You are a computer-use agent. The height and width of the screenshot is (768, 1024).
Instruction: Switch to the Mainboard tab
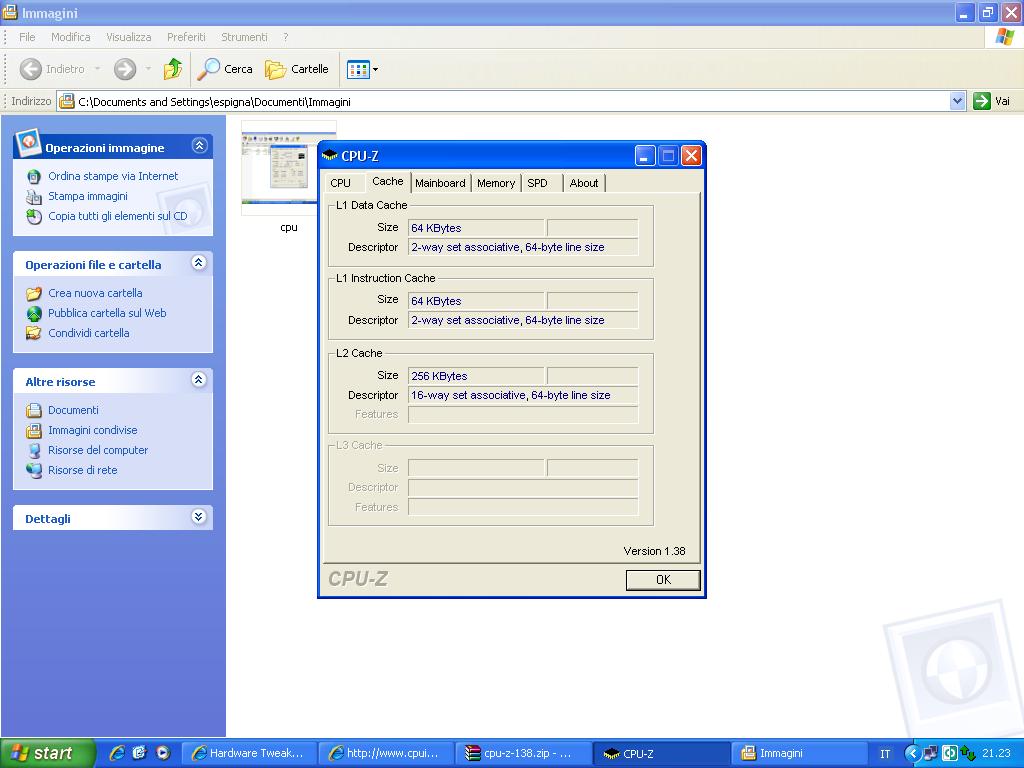click(440, 184)
